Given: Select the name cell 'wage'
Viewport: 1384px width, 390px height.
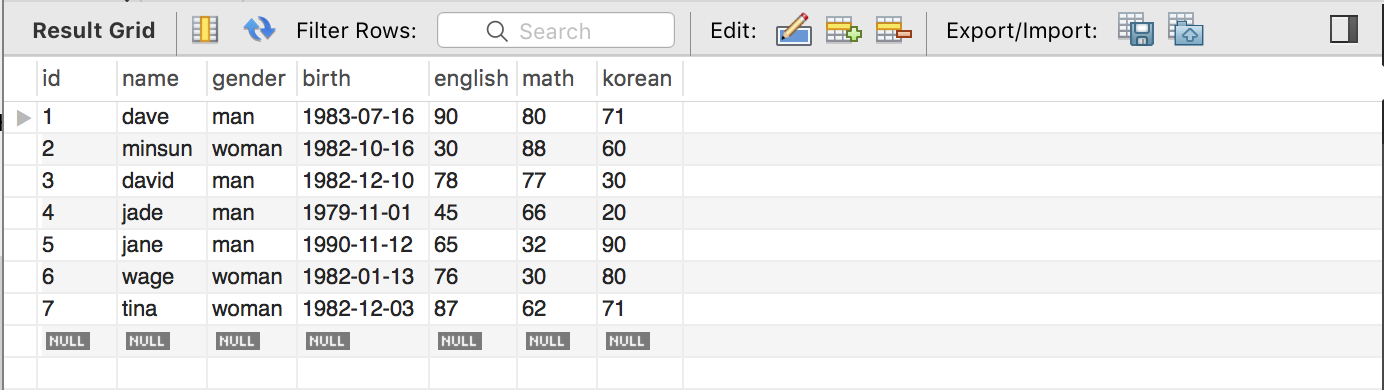Looking at the screenshot, I should tap(162, 277).
